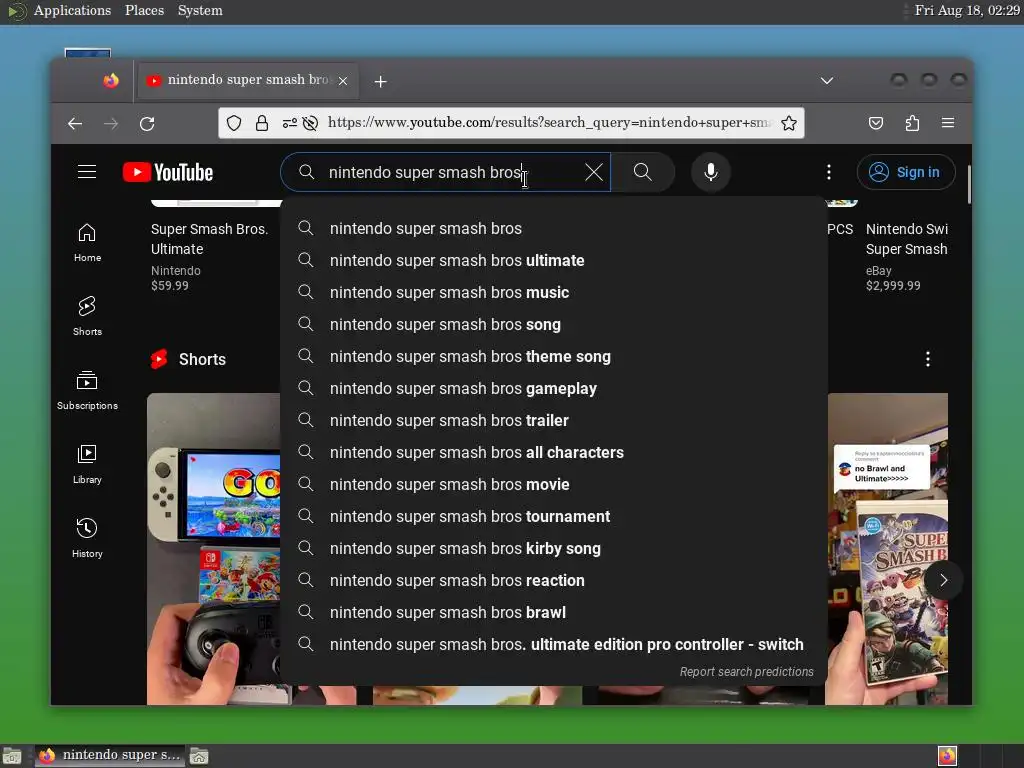This screenshot has height=768, width=1024.
Task: Pick the 'tournament' search suggestion
Action: [554, 517]
